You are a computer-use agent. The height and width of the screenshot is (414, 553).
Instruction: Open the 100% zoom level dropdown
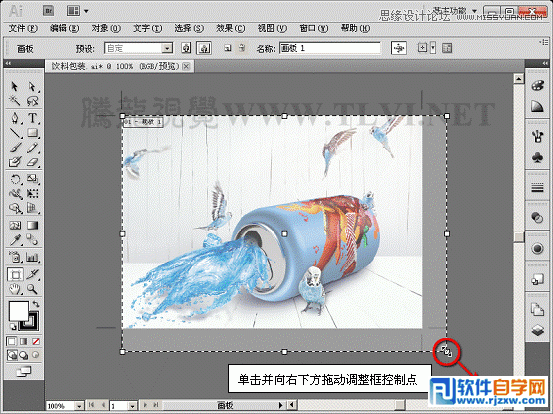tap(79, 406)
